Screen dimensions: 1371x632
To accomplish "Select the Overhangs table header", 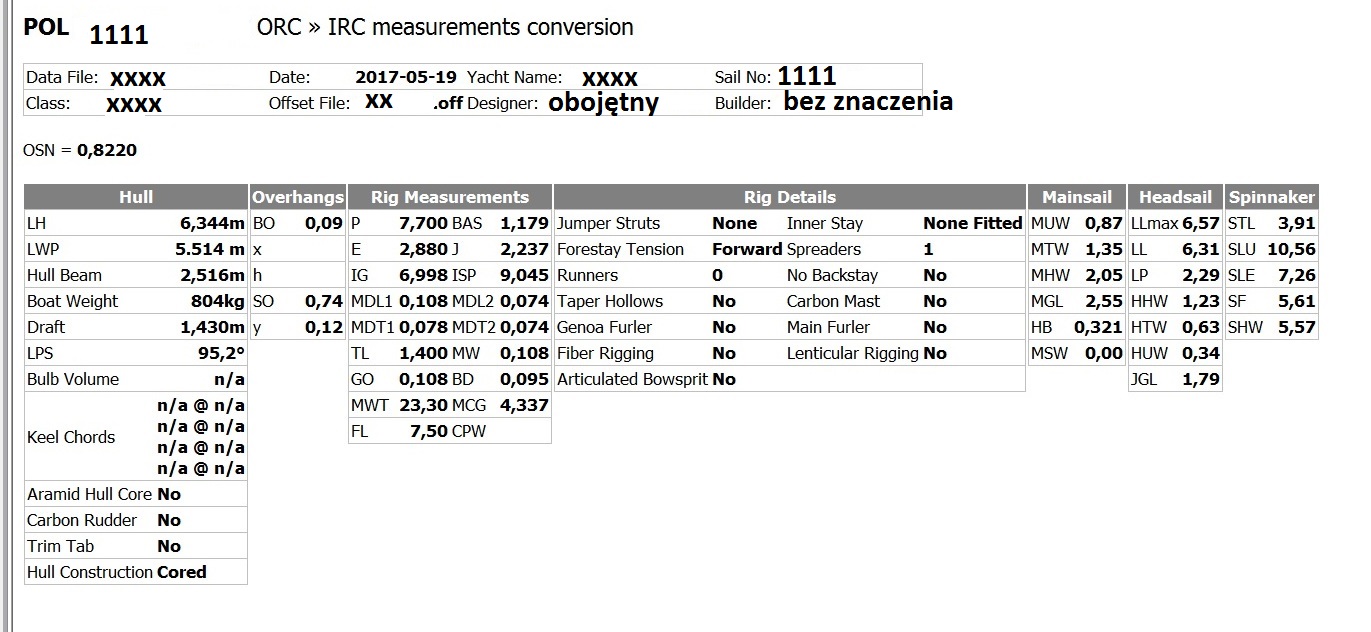I will click(298, 197).
